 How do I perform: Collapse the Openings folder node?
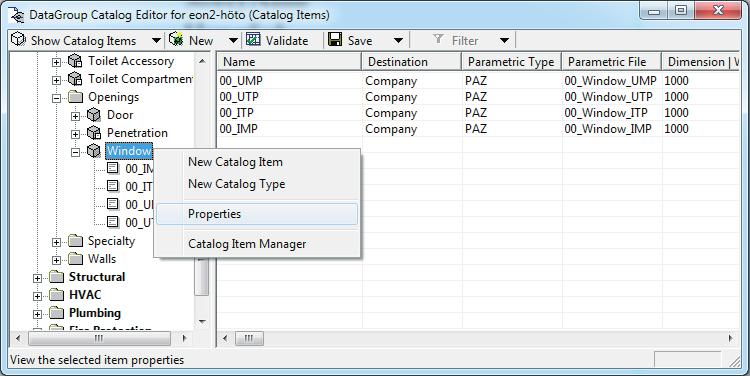(x=56, y=98)
